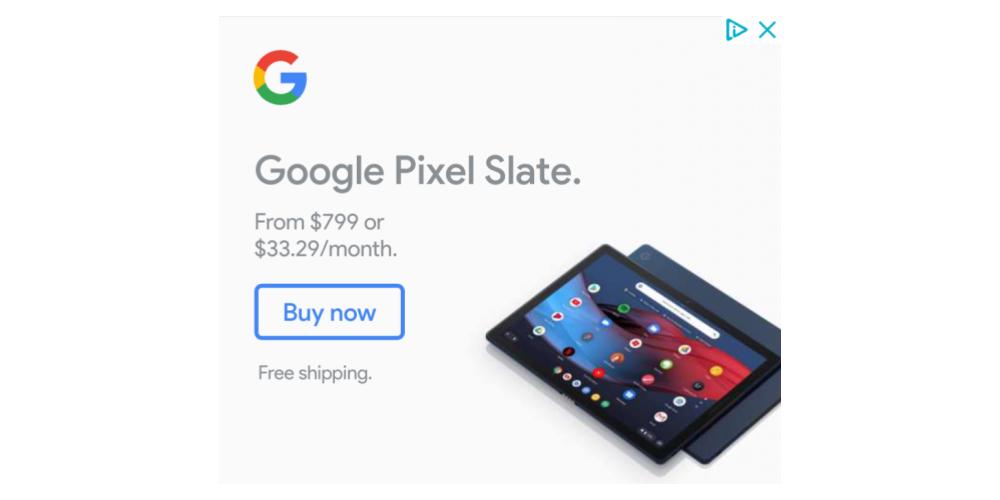The width and height of the screenshot is (1000, 500).
Task: Open the AdChoices info icon
Action: pos(735,29)
